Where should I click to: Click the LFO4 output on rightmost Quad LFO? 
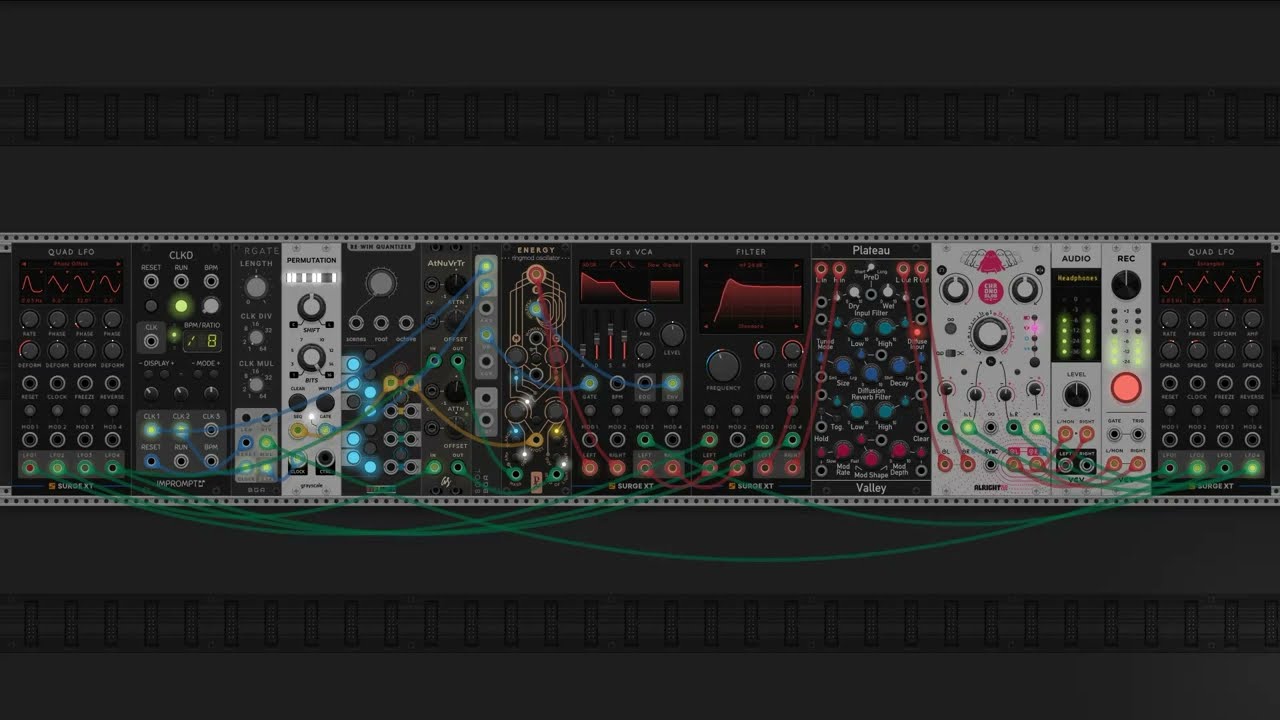[1253, 467]
